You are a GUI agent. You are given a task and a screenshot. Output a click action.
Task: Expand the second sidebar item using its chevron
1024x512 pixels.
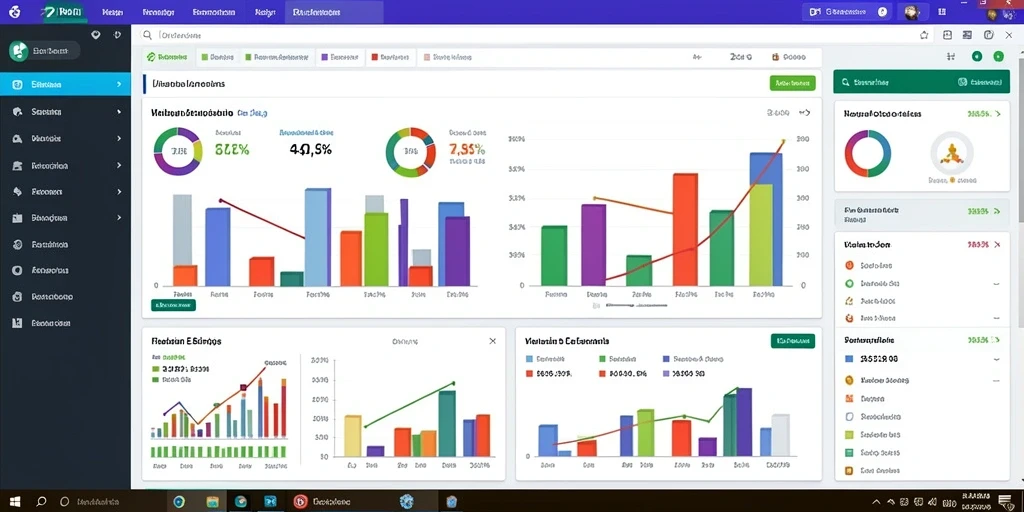click(x=119, y=112)
